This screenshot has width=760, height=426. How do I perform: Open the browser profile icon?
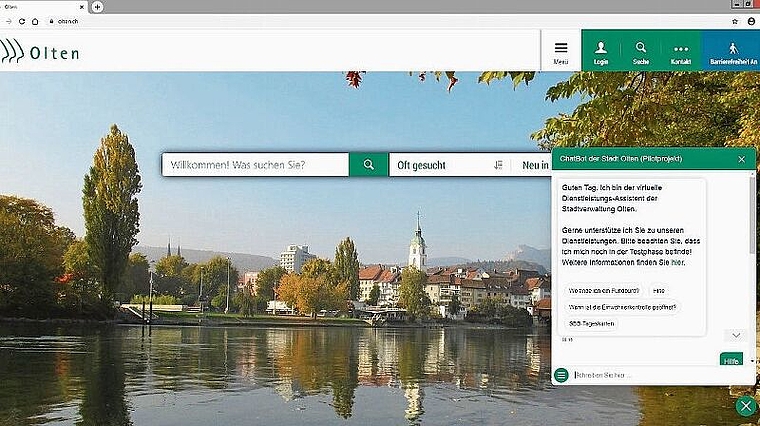point(751,21)
